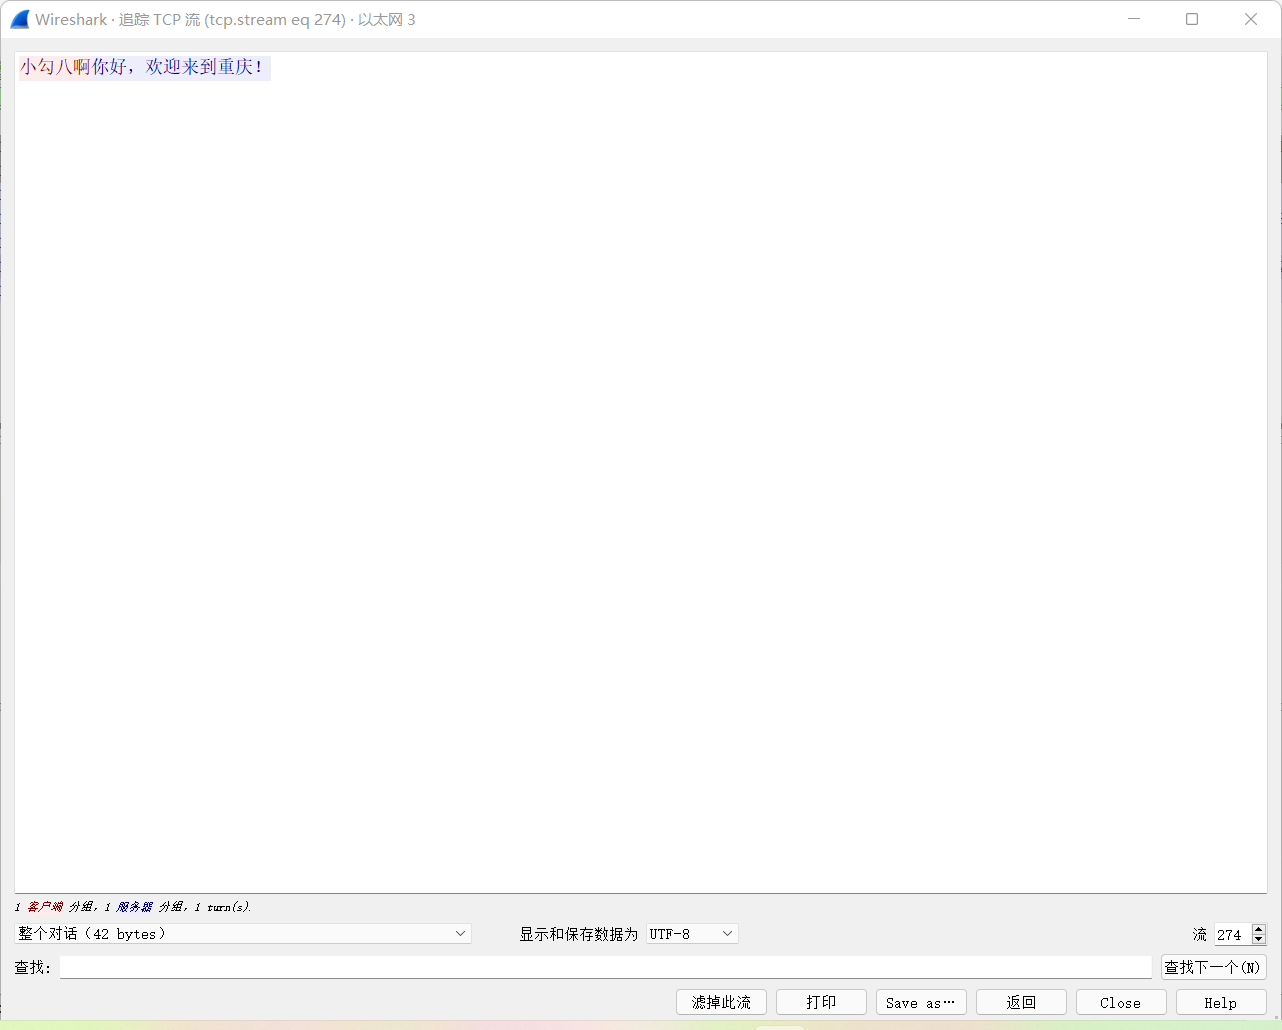Minimize the Wireshark stream window
The height and width of the screenshot is (1030, 1282).
(x=1134, y=19)
